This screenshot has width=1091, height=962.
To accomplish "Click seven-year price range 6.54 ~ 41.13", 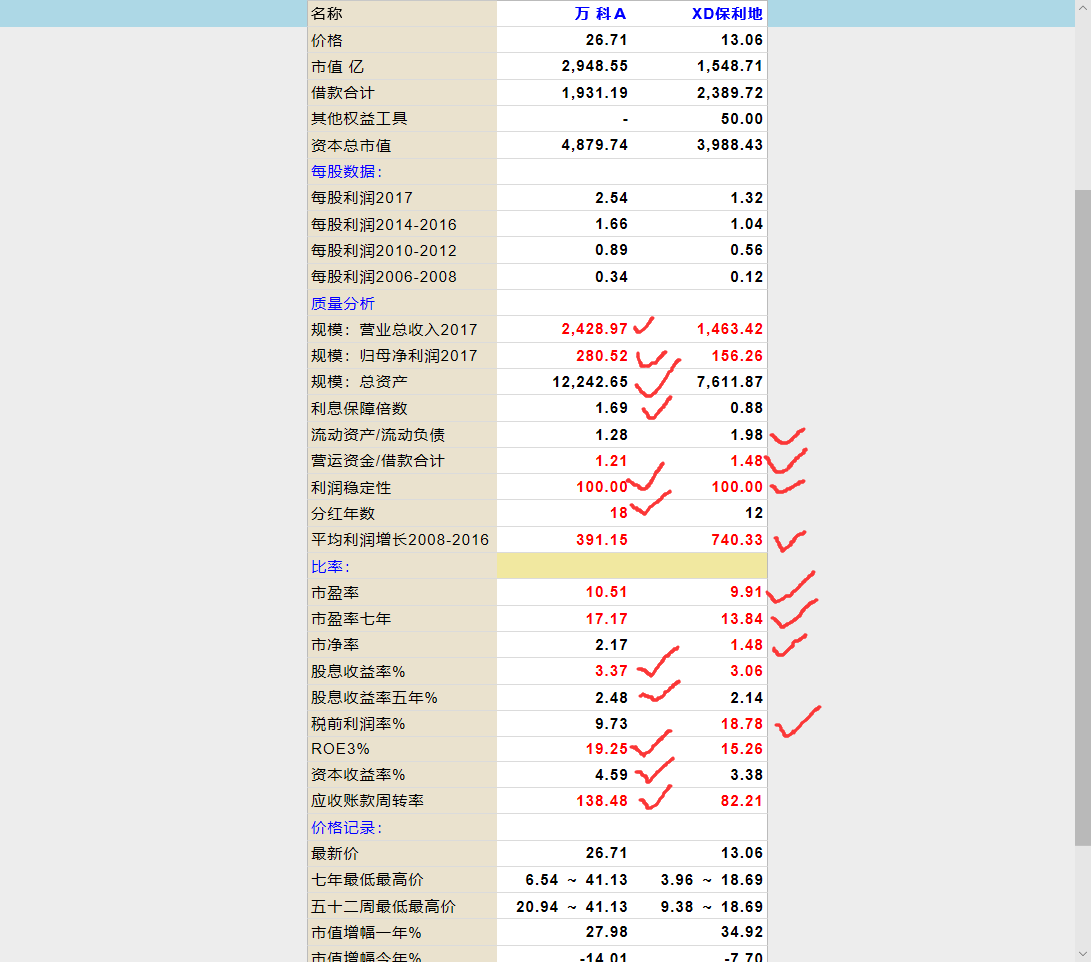I will coord(577,880).
